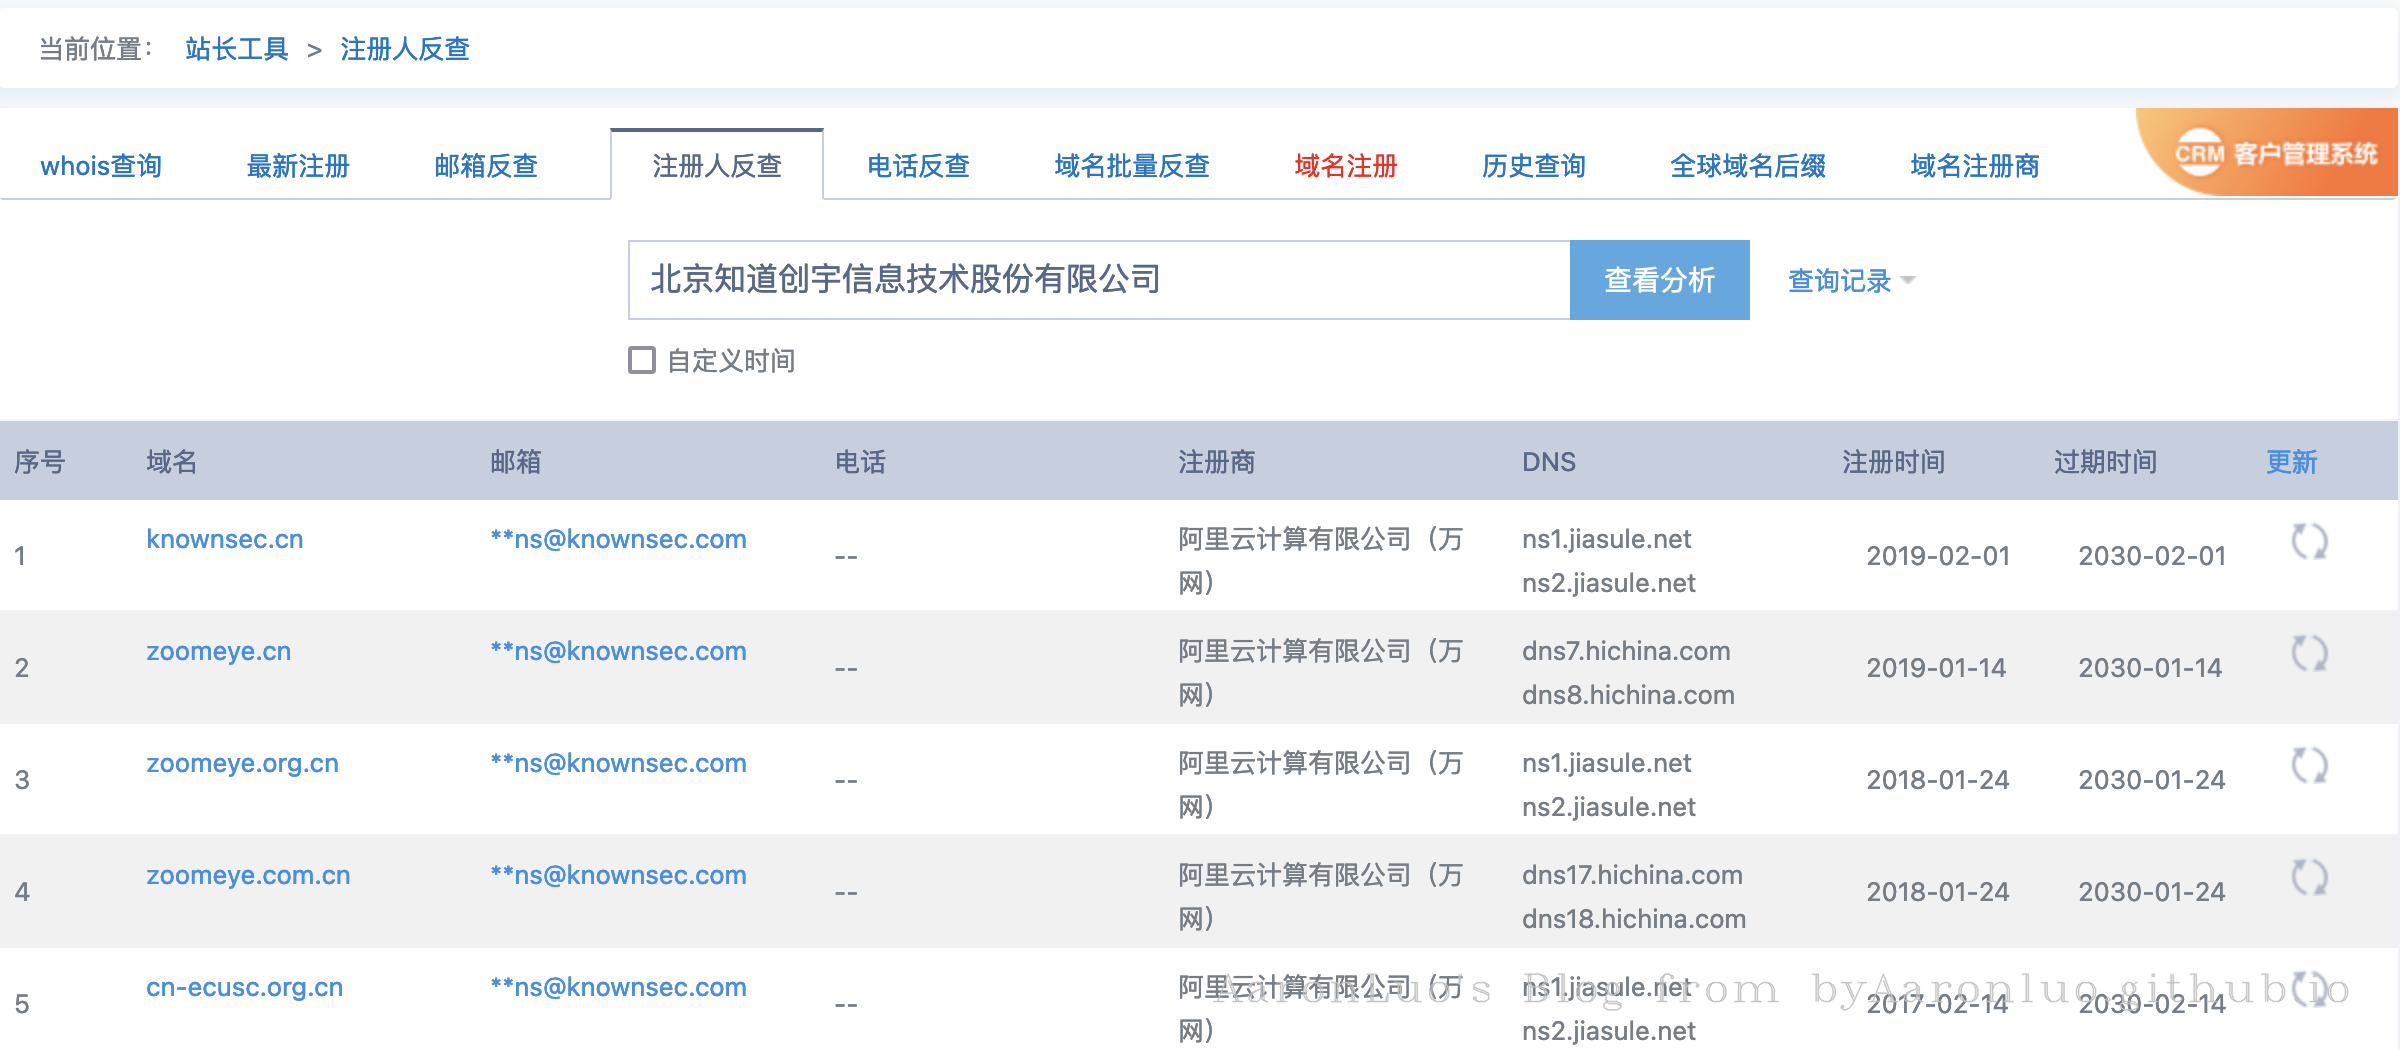Select the 电话反查 tab
The image size is (2400, 1050).
(918, 166)
